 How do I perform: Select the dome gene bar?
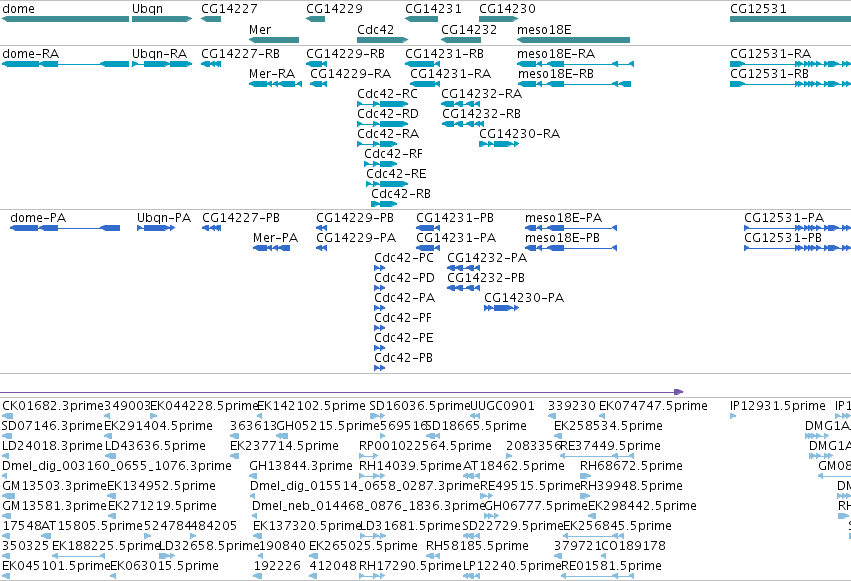[66, 19]
